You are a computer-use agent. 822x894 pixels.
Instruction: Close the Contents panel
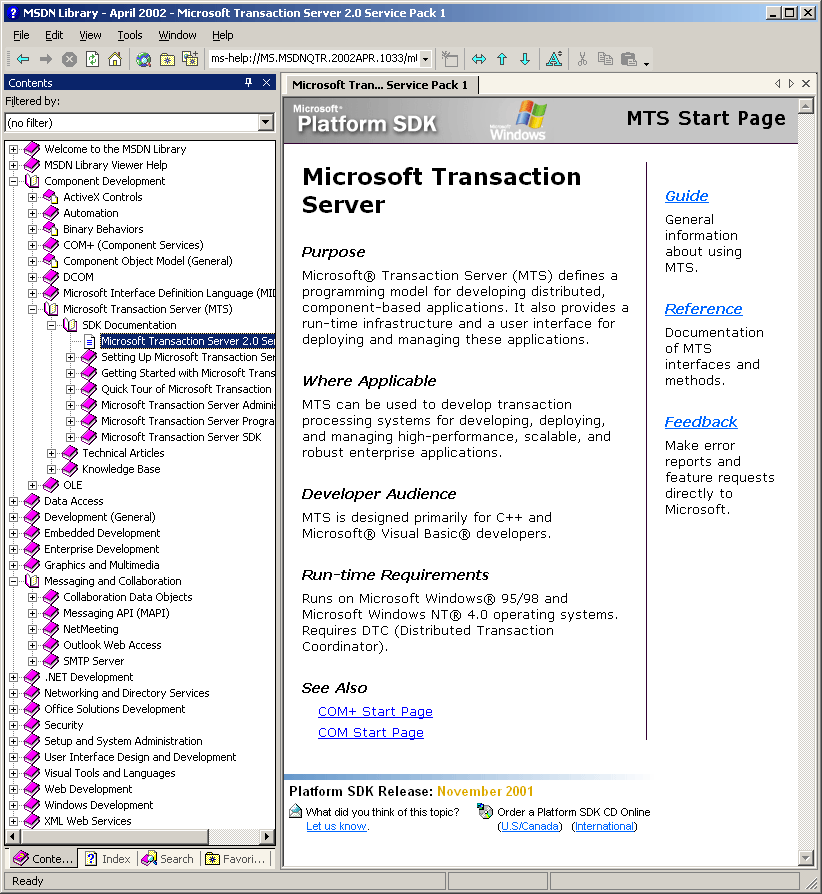click(266, 83)
